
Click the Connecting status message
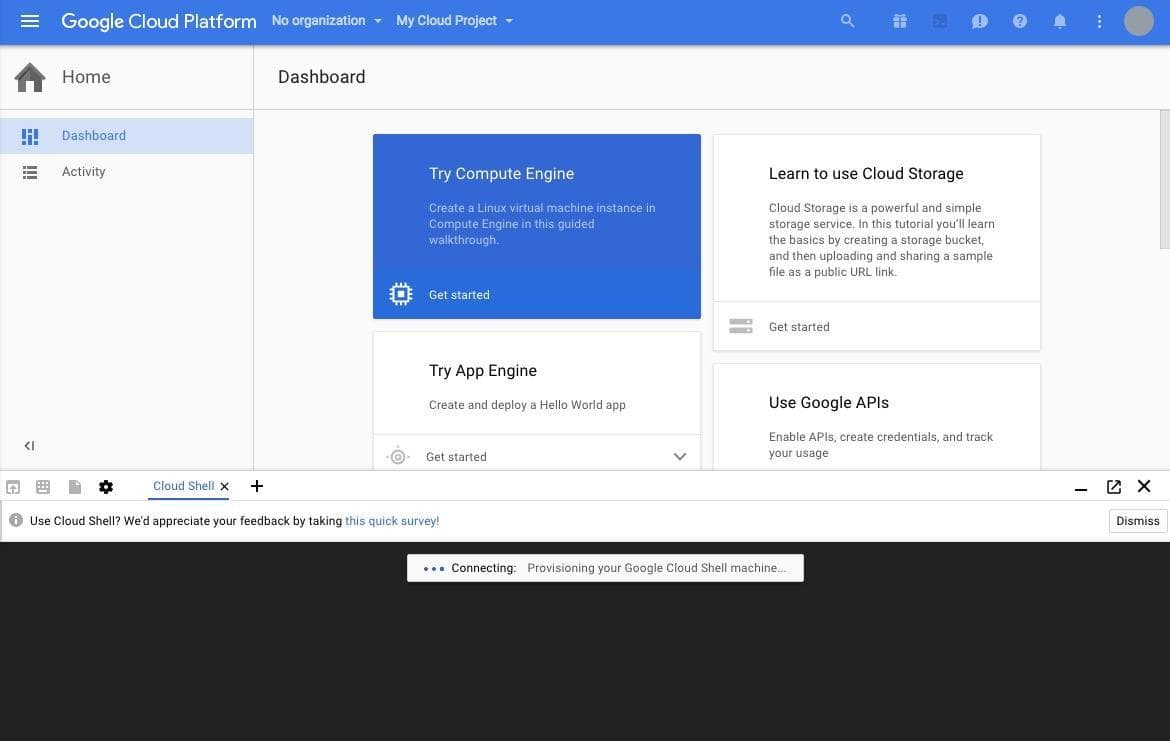click(605, 568)
